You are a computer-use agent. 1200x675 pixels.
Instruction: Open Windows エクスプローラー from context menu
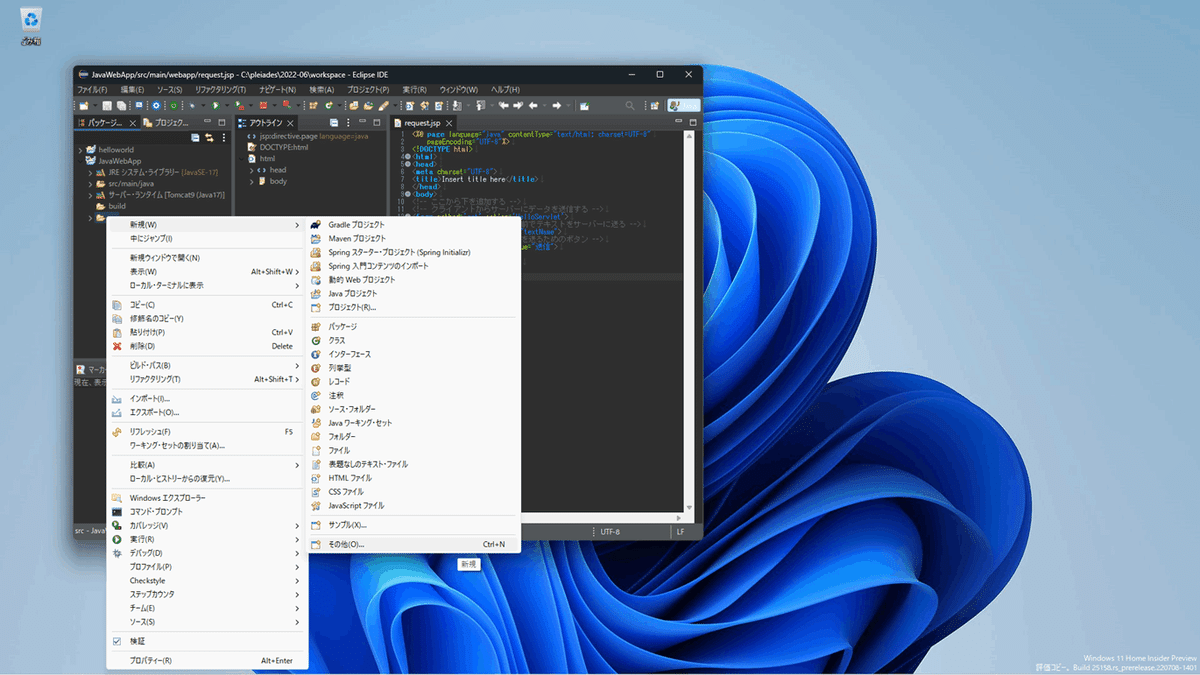[x=207, y=498]
